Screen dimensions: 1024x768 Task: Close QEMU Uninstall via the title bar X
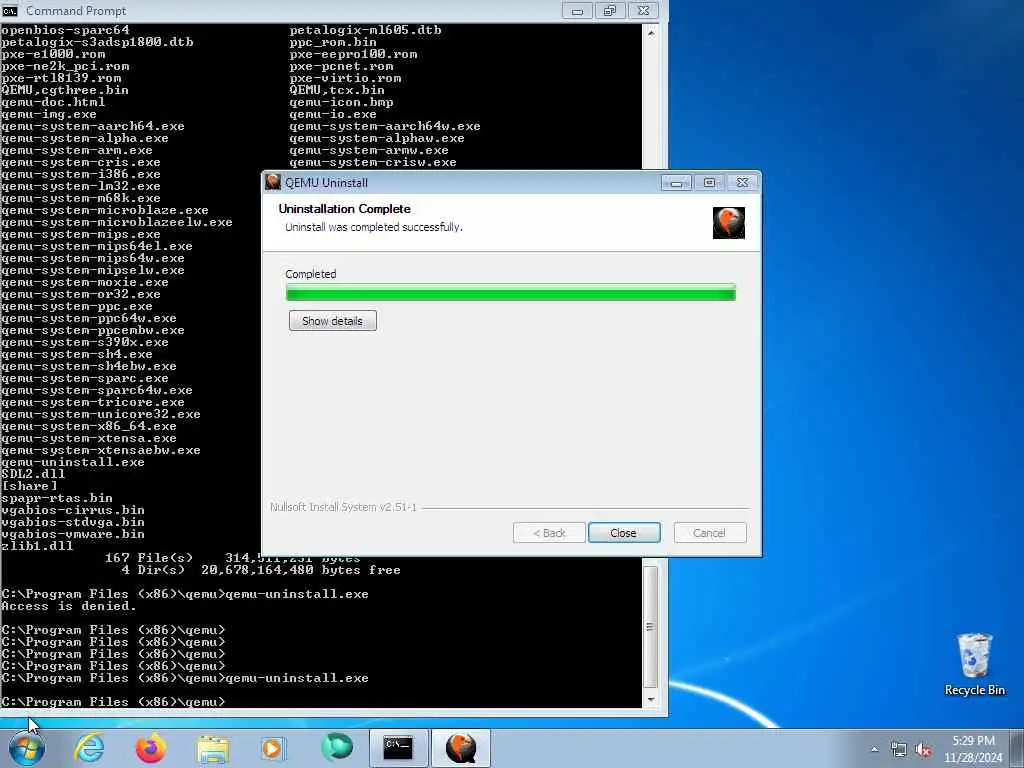click(743, 183)
